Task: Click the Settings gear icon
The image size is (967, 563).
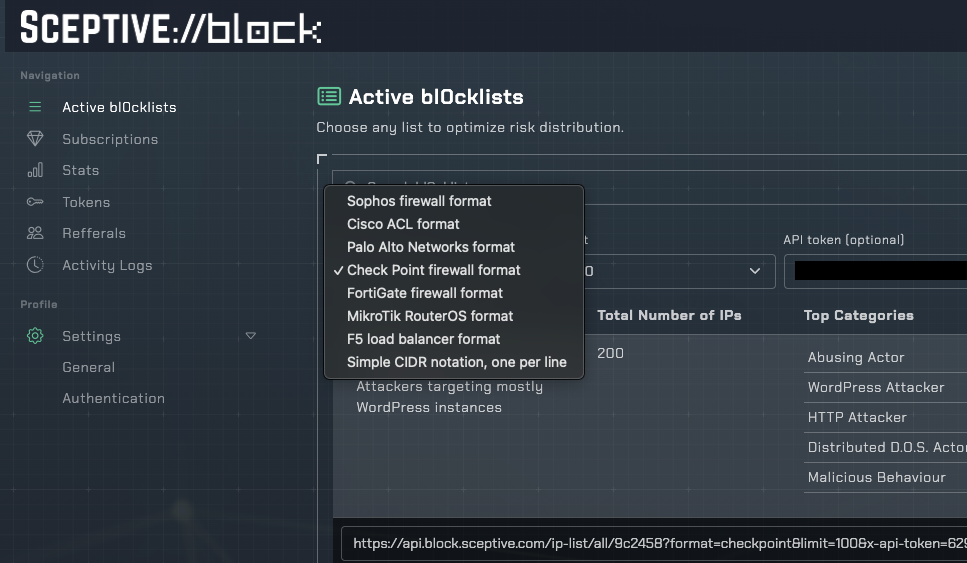Action: point(35,336)
